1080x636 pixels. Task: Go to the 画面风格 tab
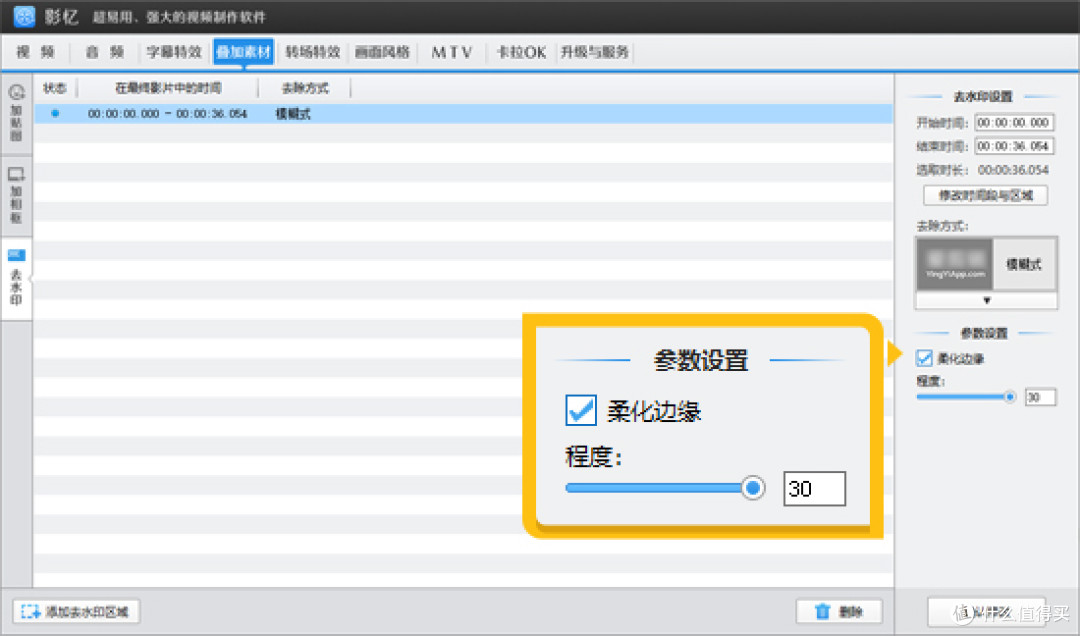pos(382,52)
